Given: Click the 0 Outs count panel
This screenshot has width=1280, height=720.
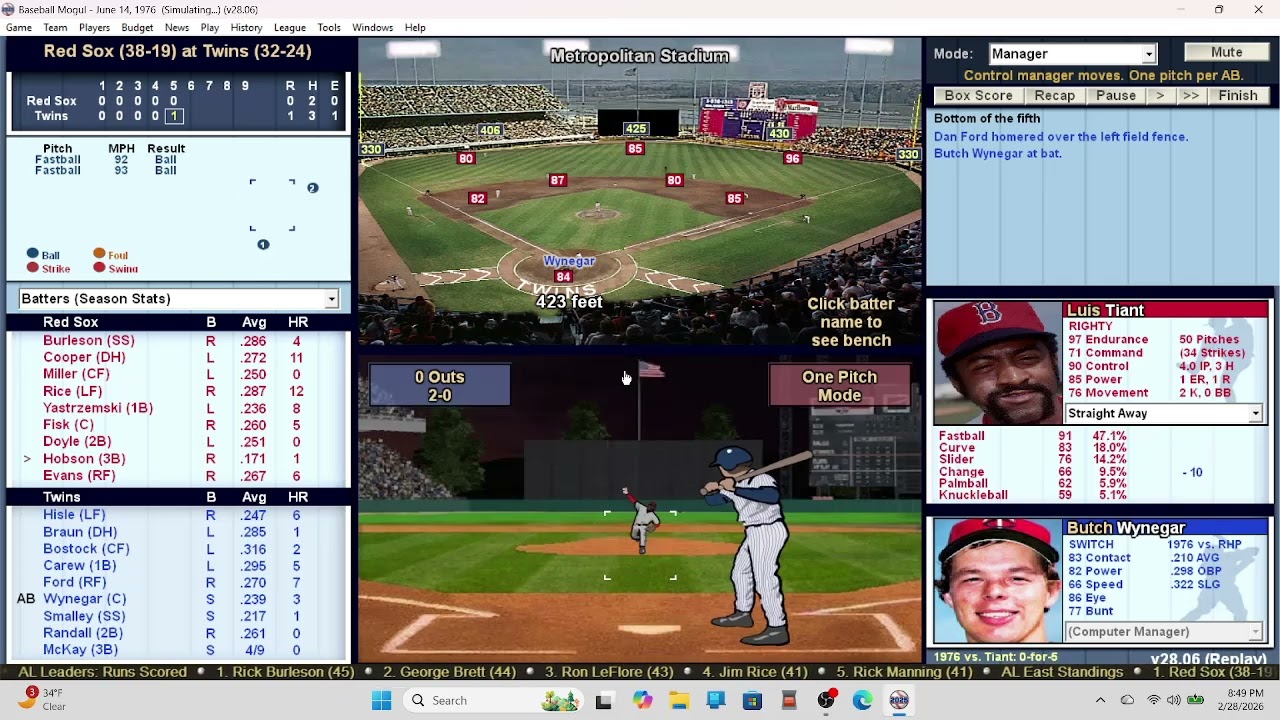Looking at the screenshot, I should (x=440, y=386).
